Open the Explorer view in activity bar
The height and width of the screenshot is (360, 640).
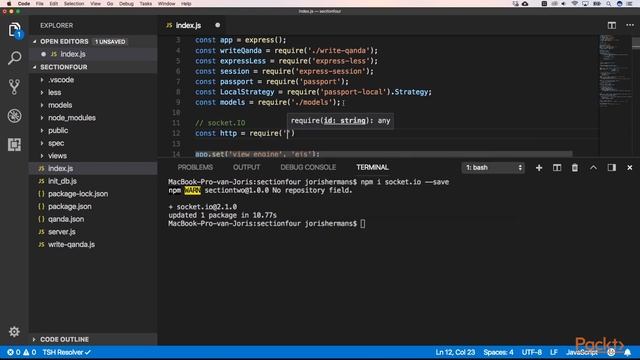point(14,30)
